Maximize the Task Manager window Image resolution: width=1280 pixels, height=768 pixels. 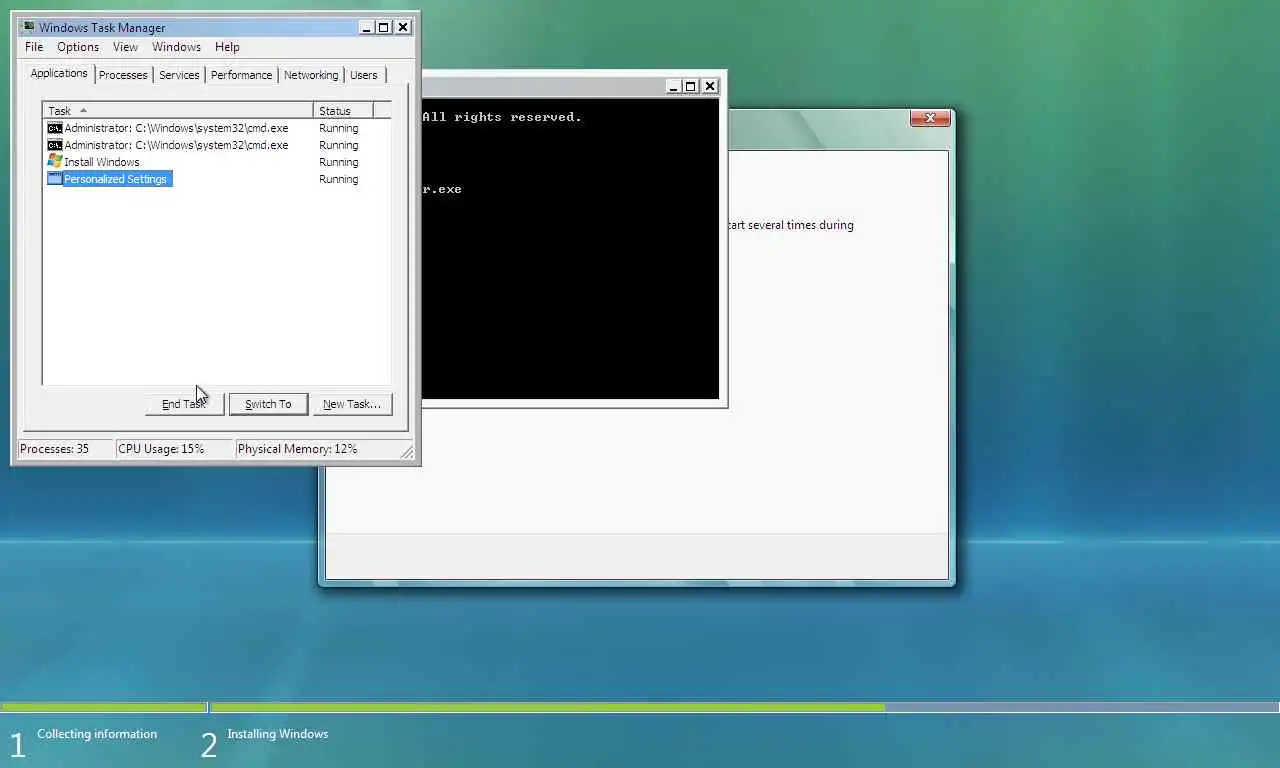pos(384,27)
